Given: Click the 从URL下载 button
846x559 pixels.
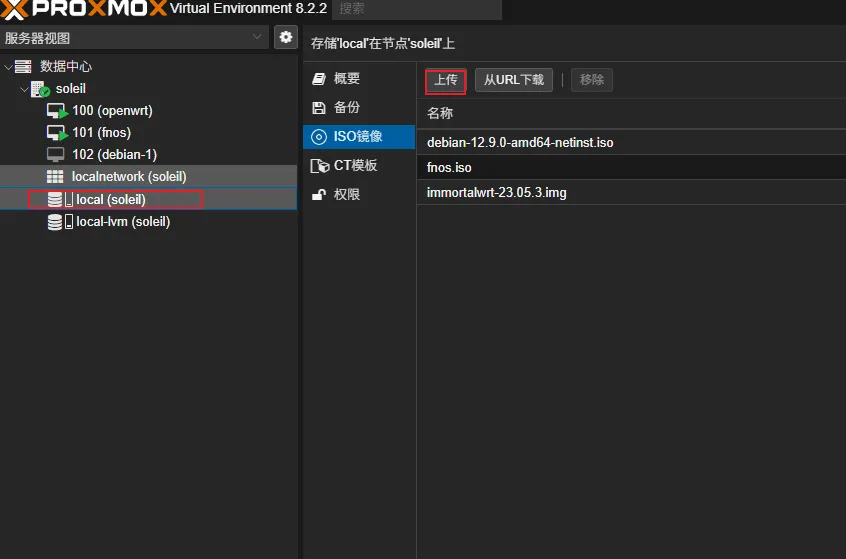Looking at the screenshot, I should [513, 80].
